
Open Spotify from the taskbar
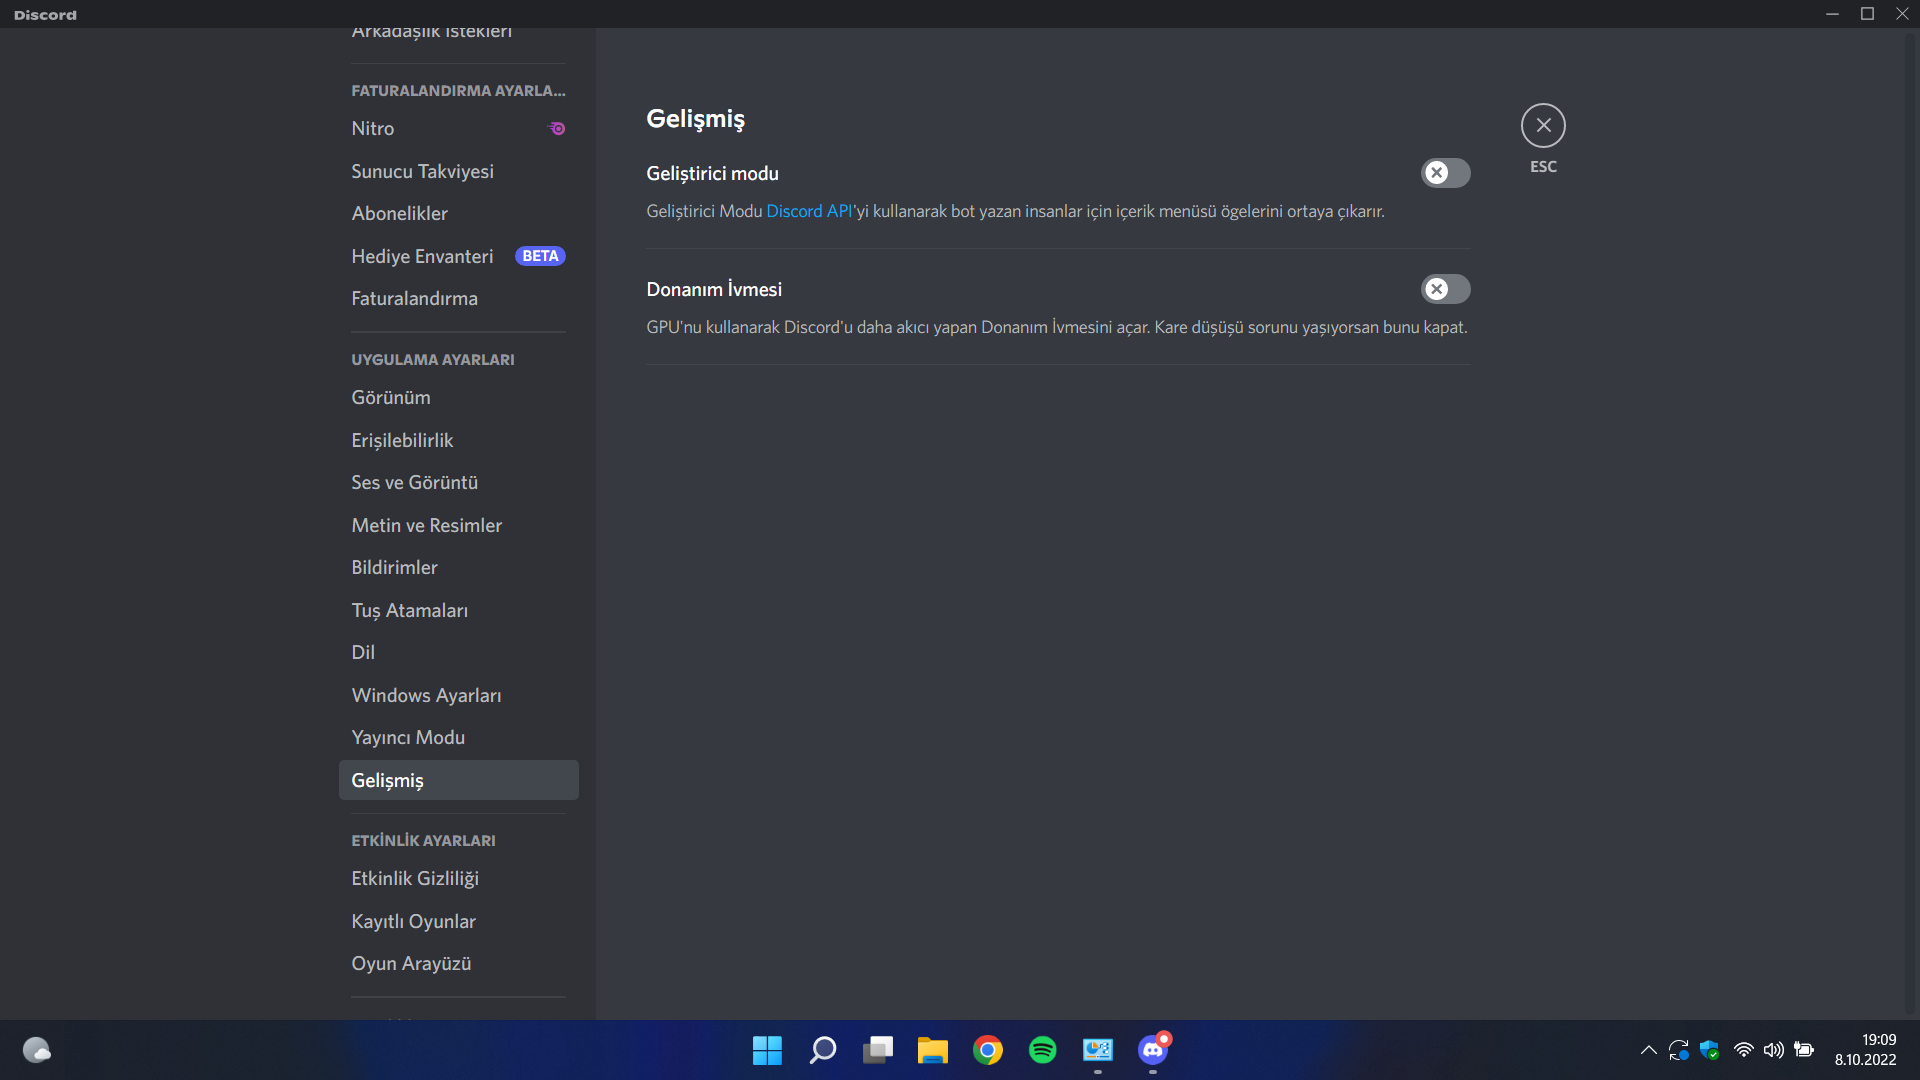click(1042, 1050)
